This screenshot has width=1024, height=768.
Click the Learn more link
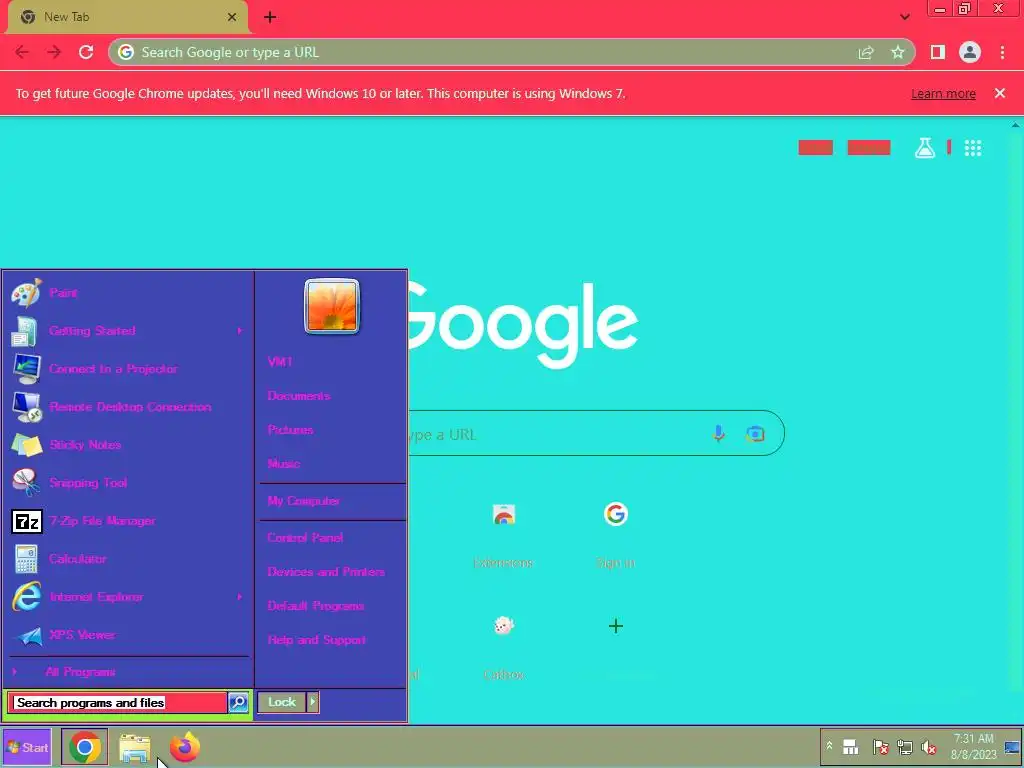(943, 93)
